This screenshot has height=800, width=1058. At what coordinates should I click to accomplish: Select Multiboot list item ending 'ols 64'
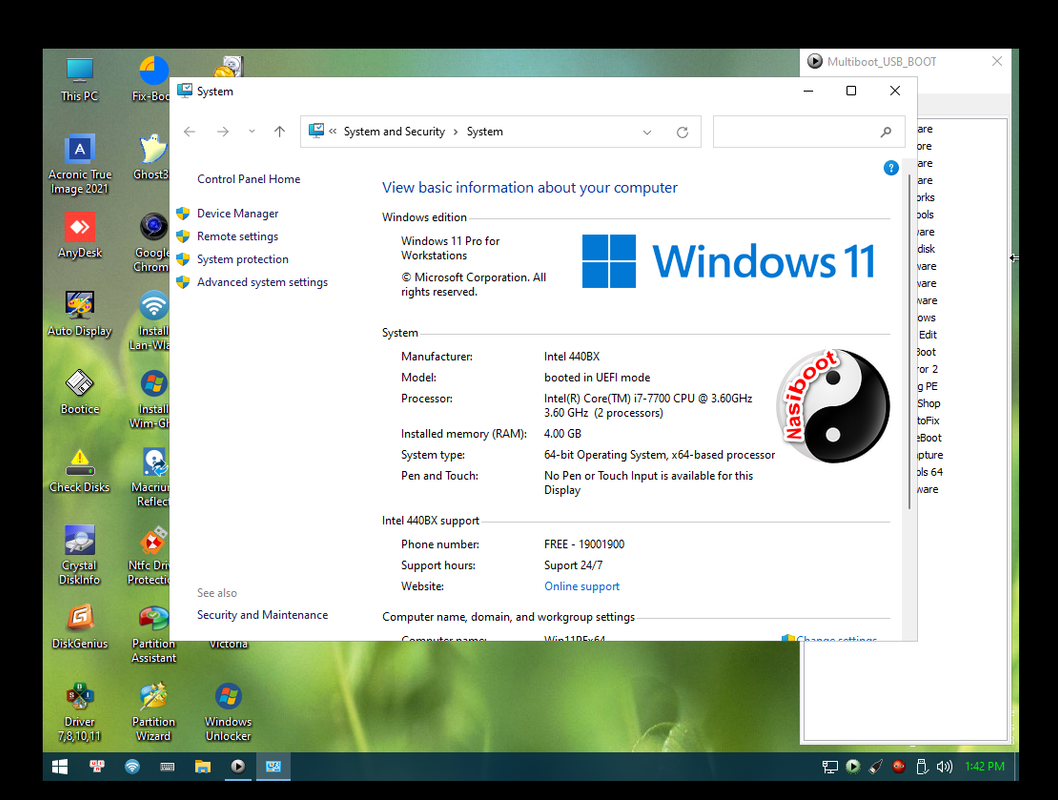(930, 472)
